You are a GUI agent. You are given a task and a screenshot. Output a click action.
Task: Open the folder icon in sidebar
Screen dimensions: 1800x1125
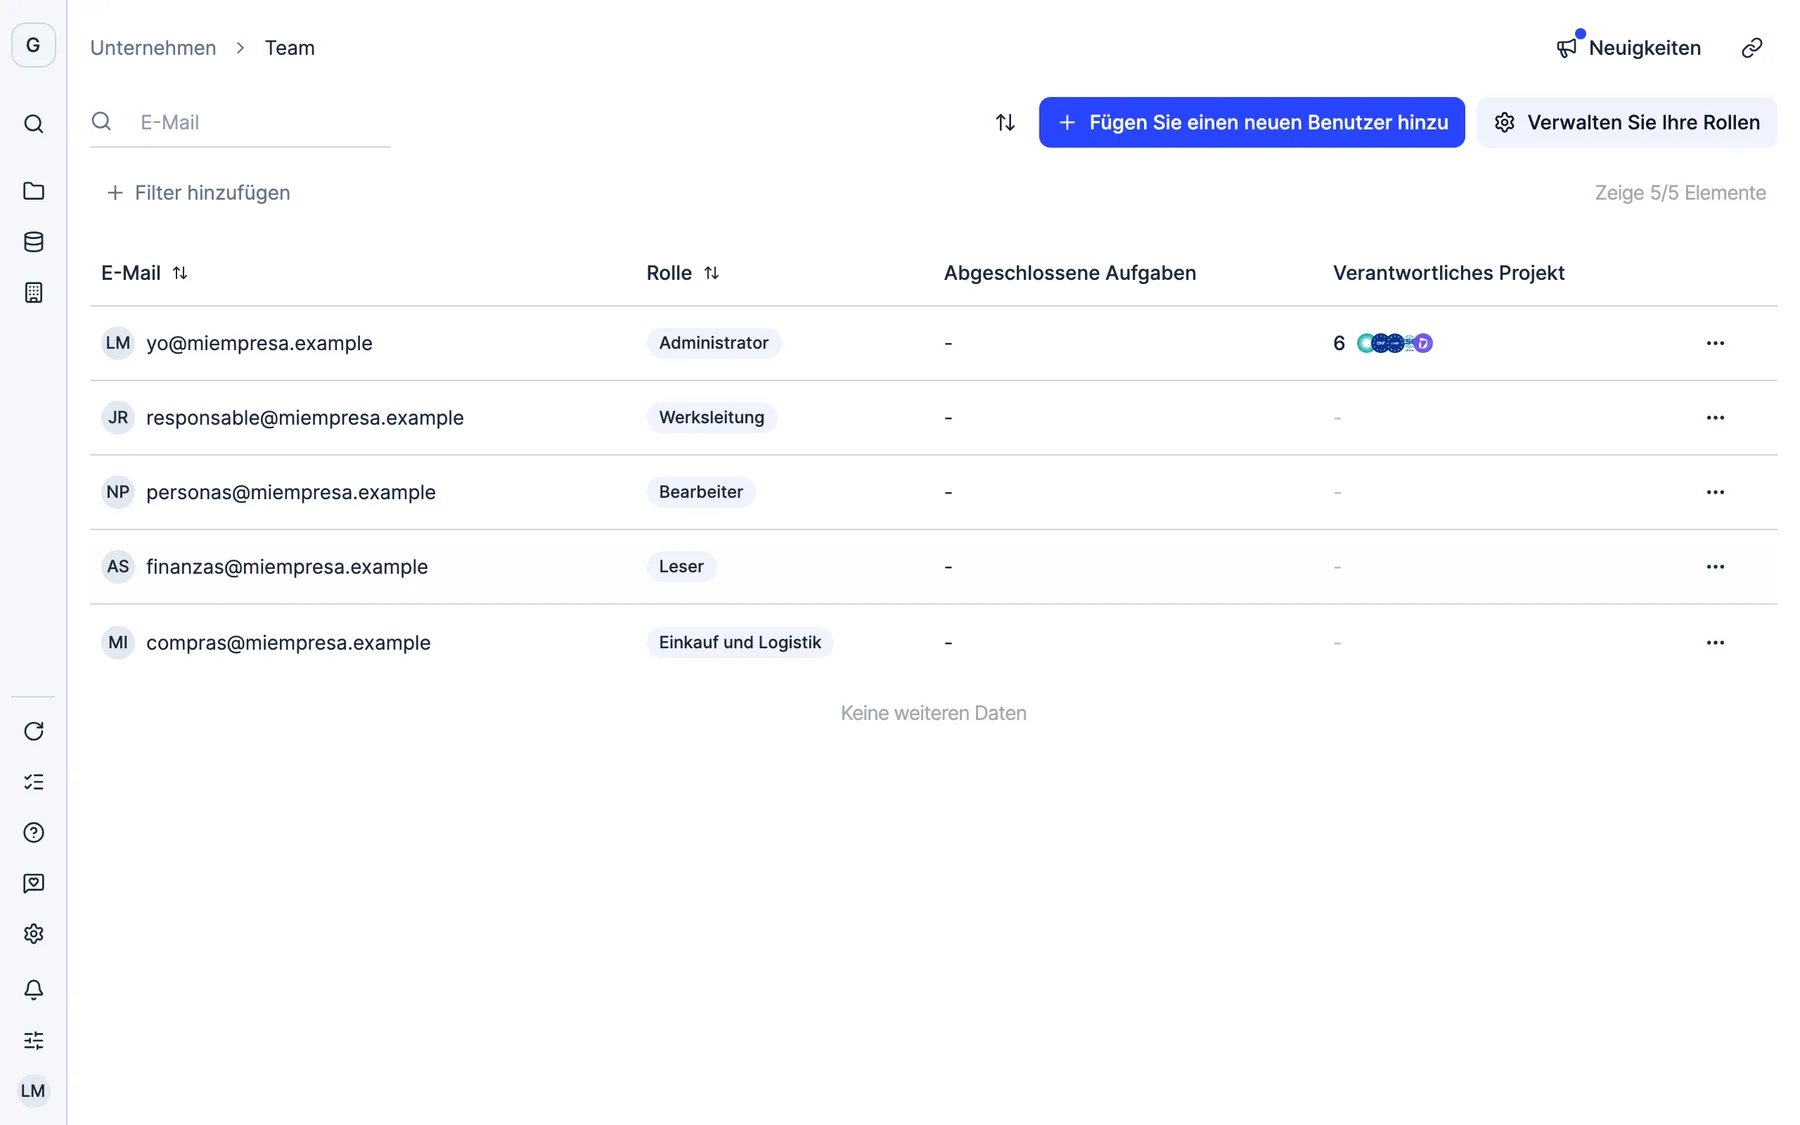click(33, 191)
